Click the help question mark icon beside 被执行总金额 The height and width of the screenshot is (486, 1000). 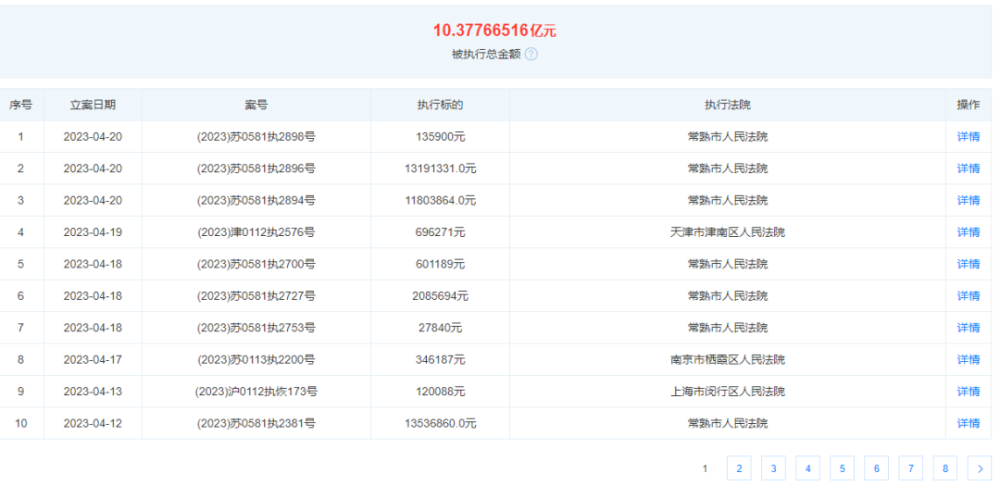coord(531,54)
